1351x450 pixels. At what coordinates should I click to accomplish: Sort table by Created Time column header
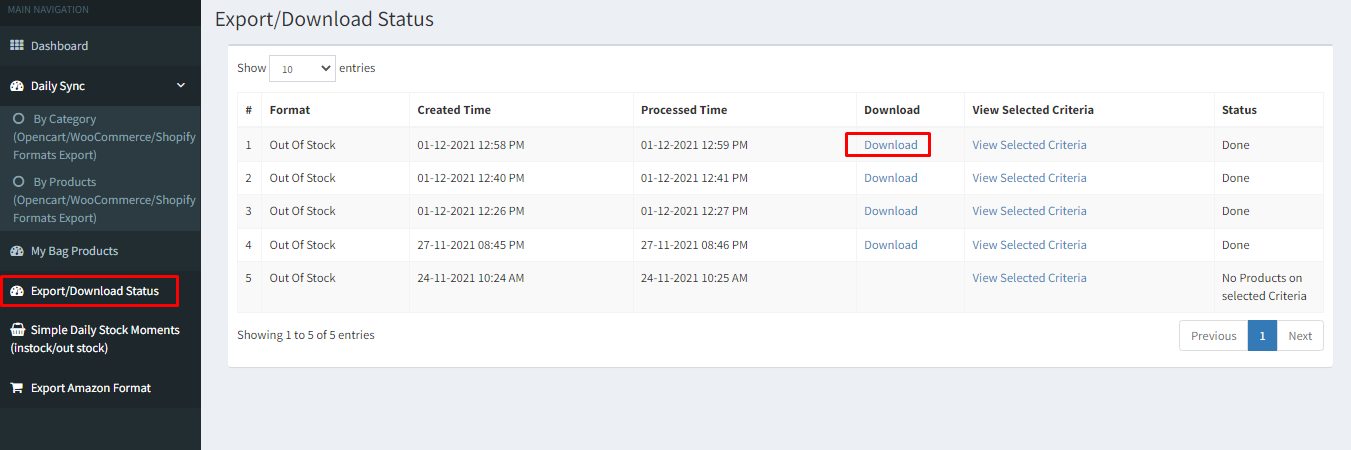point(454,110)
